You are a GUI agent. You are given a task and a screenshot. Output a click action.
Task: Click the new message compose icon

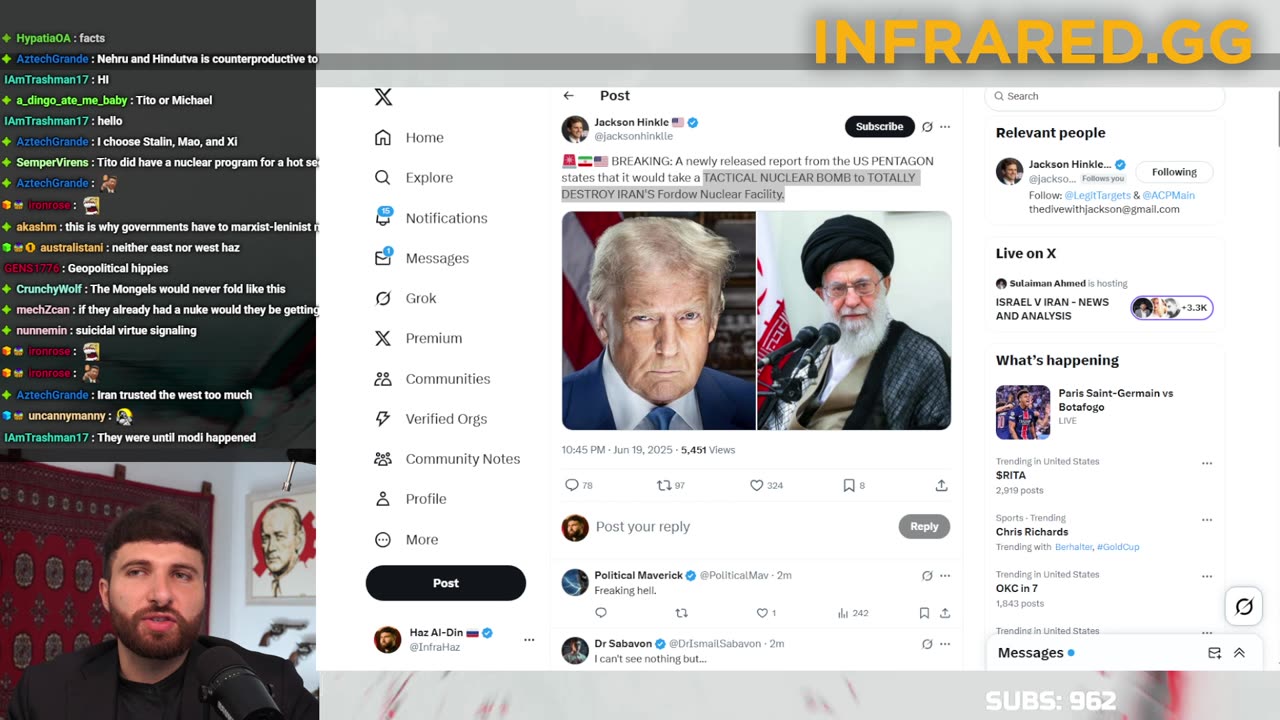(1214, 653)
